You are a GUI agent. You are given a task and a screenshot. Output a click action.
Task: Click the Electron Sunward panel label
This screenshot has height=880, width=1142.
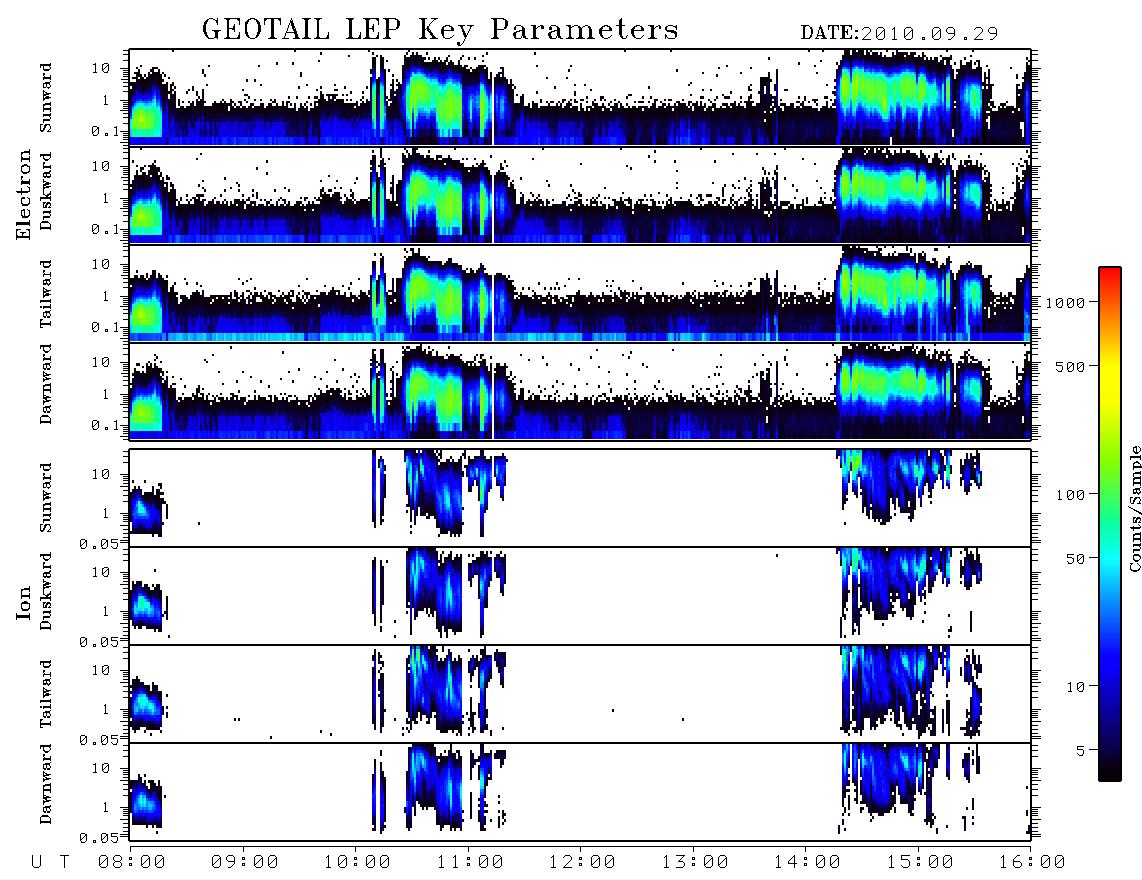click(x=46, y=98)
